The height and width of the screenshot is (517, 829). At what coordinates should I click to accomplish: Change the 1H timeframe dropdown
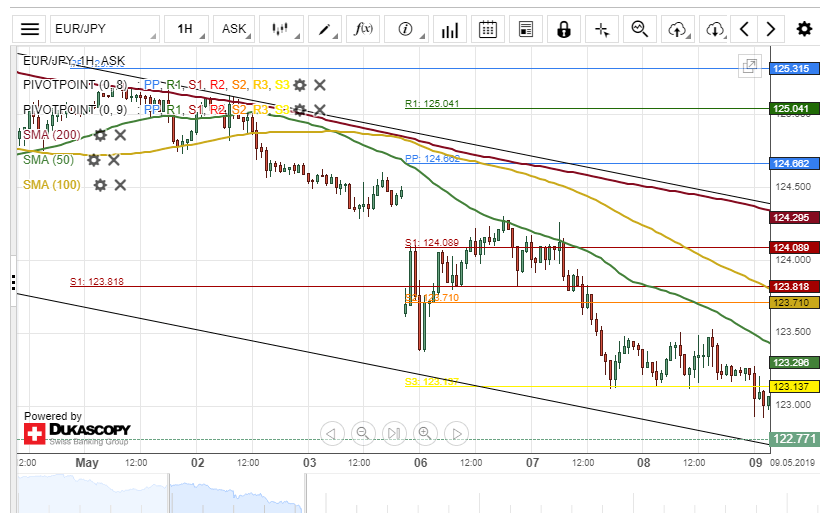point(186,29)
